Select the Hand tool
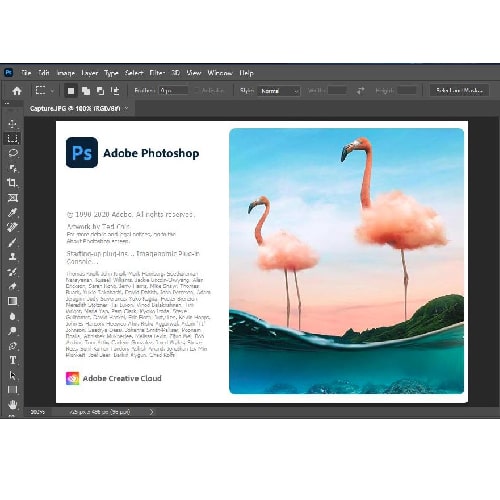The image size is (500, 500). click(13, 405)
